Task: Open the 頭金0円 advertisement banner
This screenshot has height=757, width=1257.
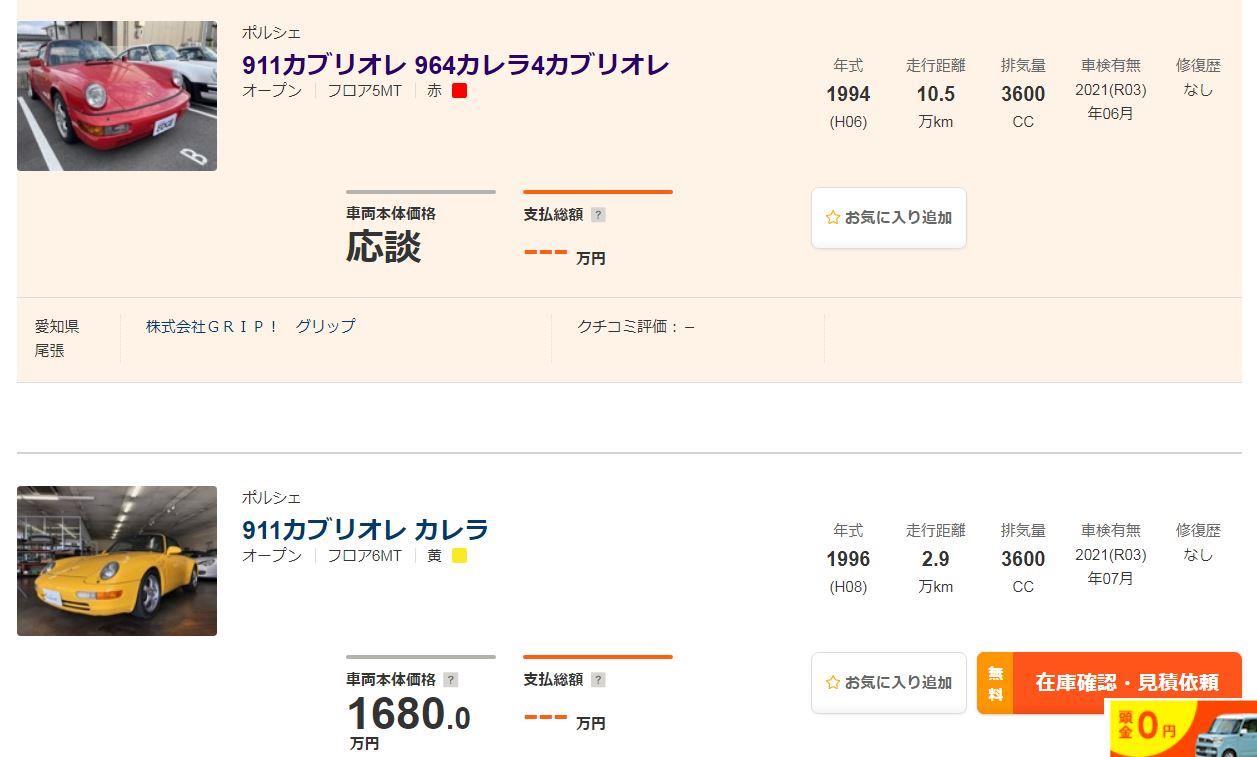Action: click(x=1181, y=728)
